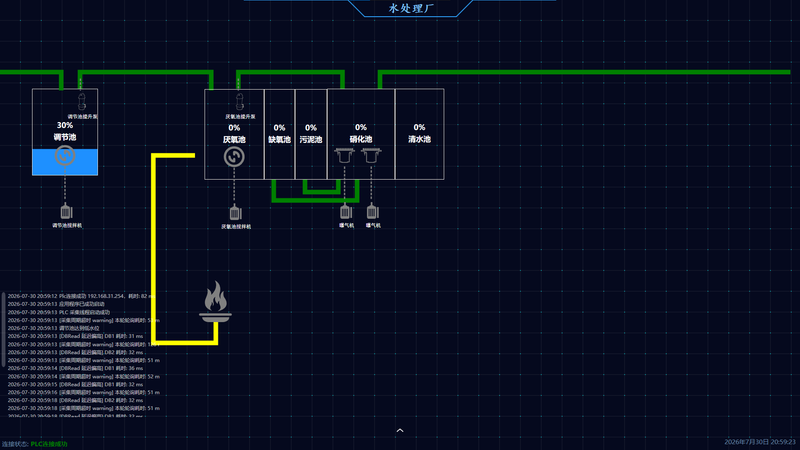The image size is (800, 450).
Task: Click the right 曝气机 text label
Action: (x=373, y=225)
